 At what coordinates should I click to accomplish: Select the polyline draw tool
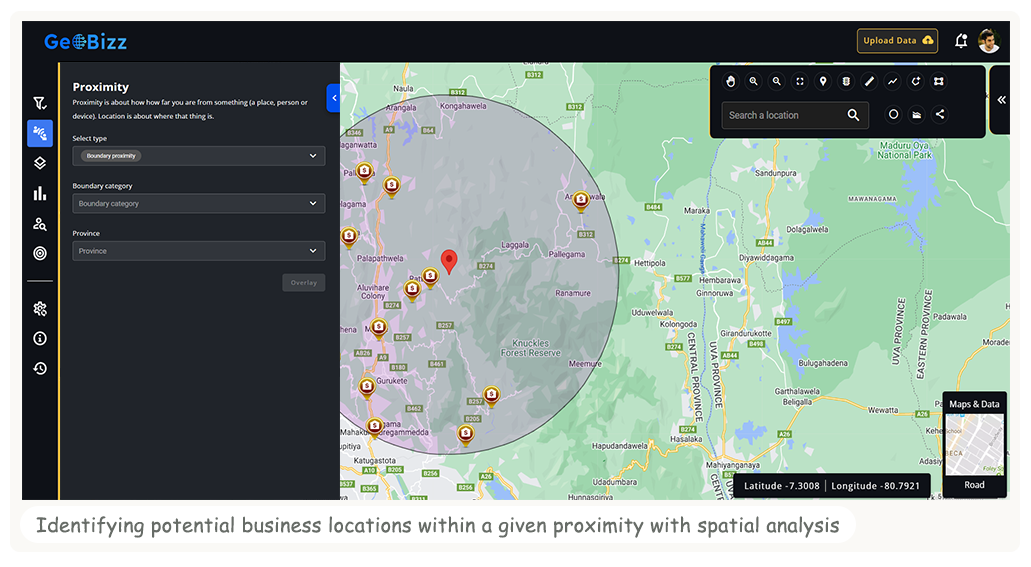[x=892, y=81]
